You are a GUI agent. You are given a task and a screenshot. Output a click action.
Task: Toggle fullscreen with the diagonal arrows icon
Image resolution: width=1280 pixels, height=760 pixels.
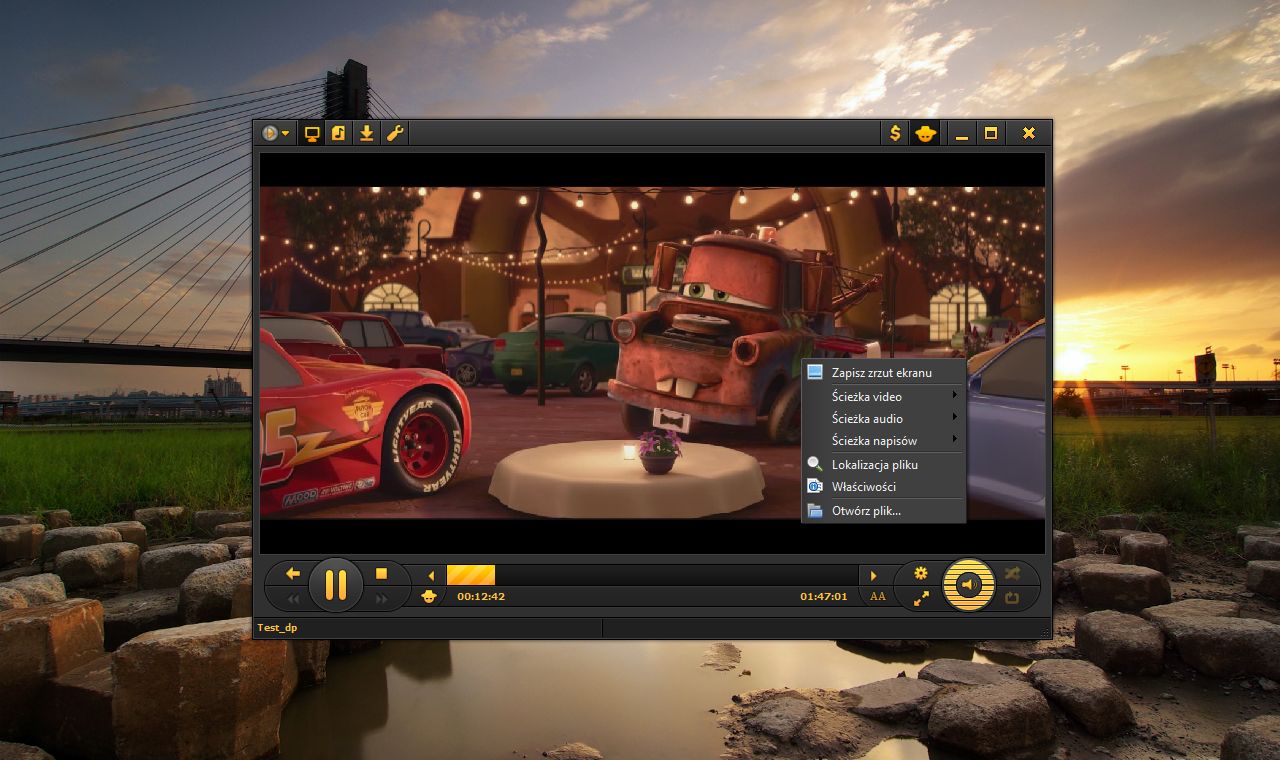(x=921, y=598)
